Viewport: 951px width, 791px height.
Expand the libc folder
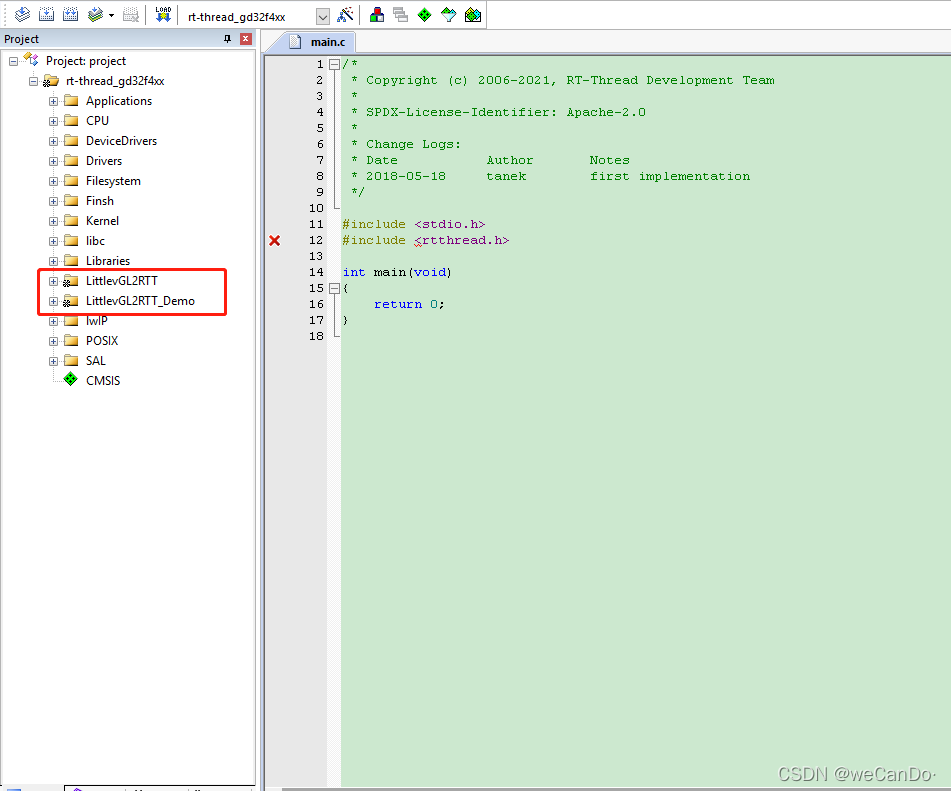pyautogui.click(x=53, y=241)
